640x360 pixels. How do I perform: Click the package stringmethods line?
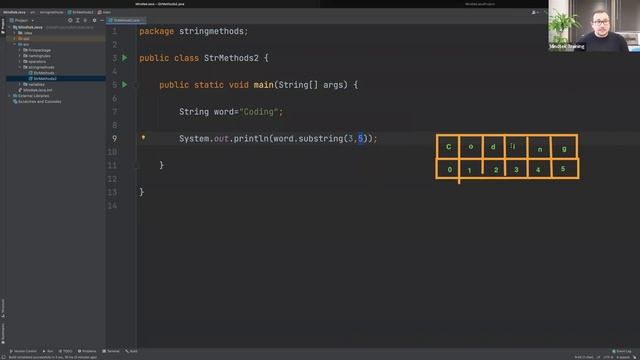pos(193,31)
